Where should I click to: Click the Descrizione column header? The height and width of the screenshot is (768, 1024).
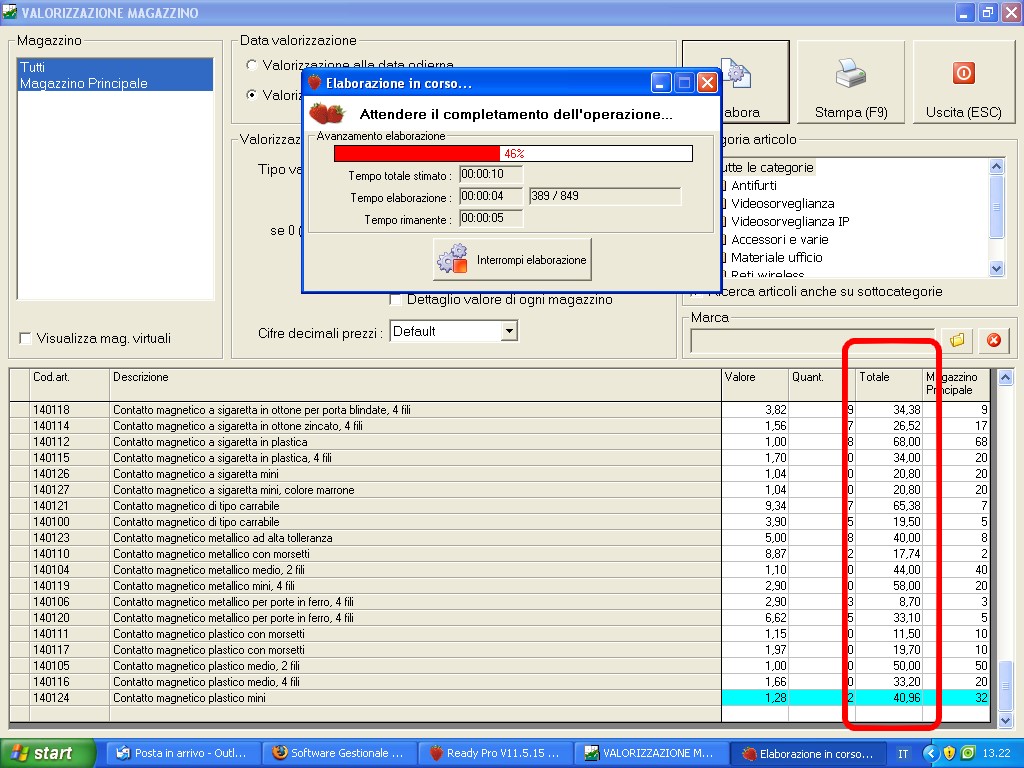(x=415, y=385)
